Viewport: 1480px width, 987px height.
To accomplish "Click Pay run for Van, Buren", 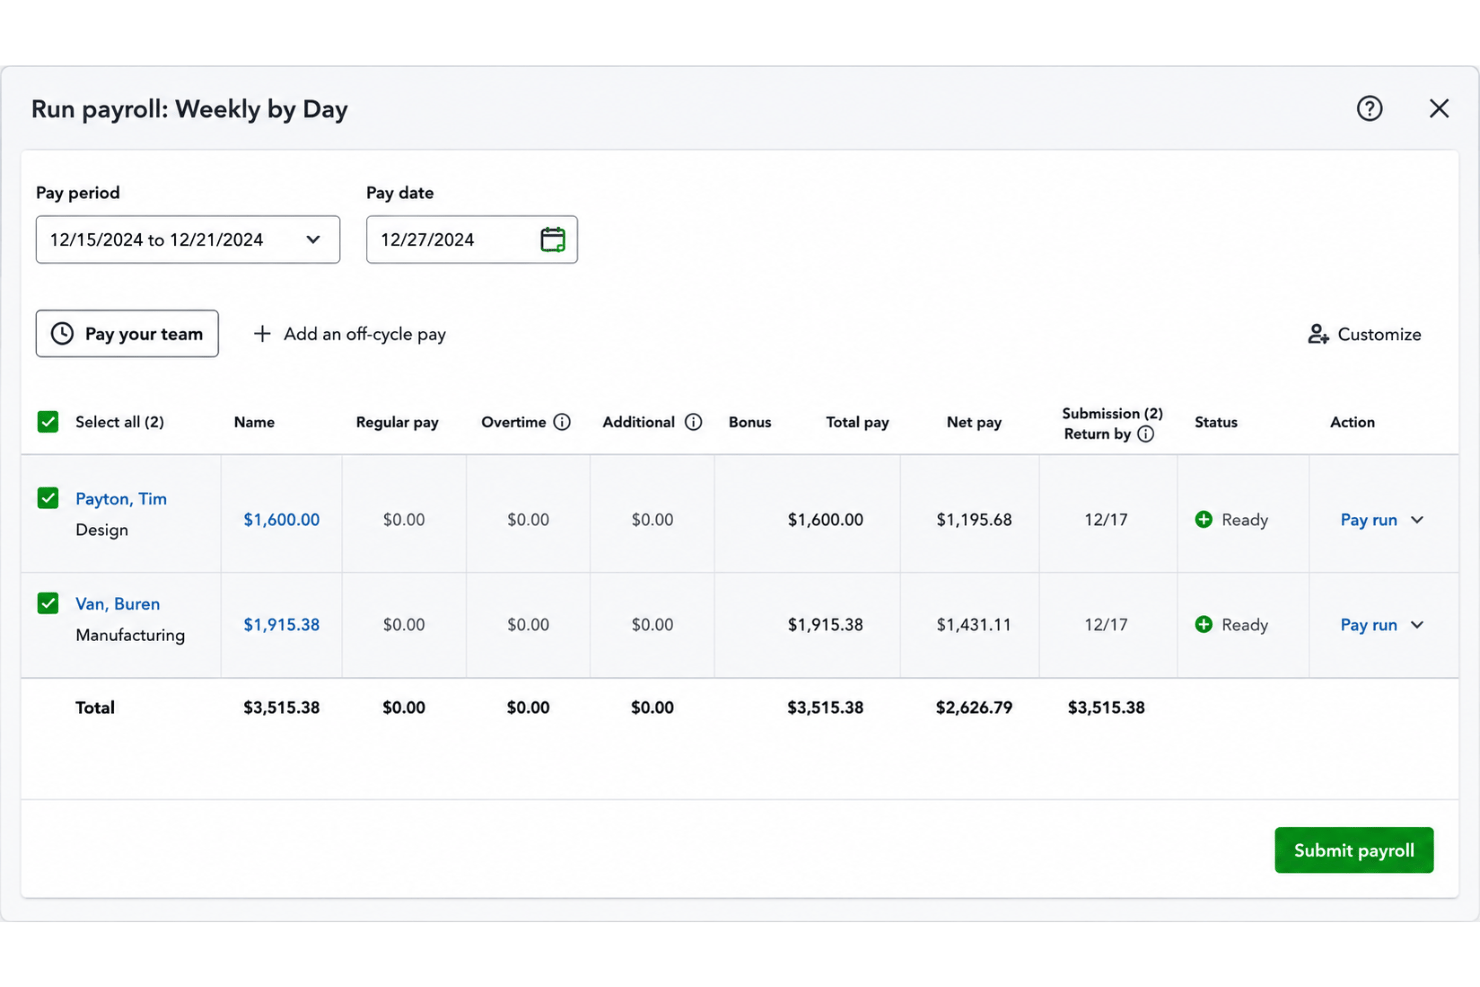I will (1369, 625).
